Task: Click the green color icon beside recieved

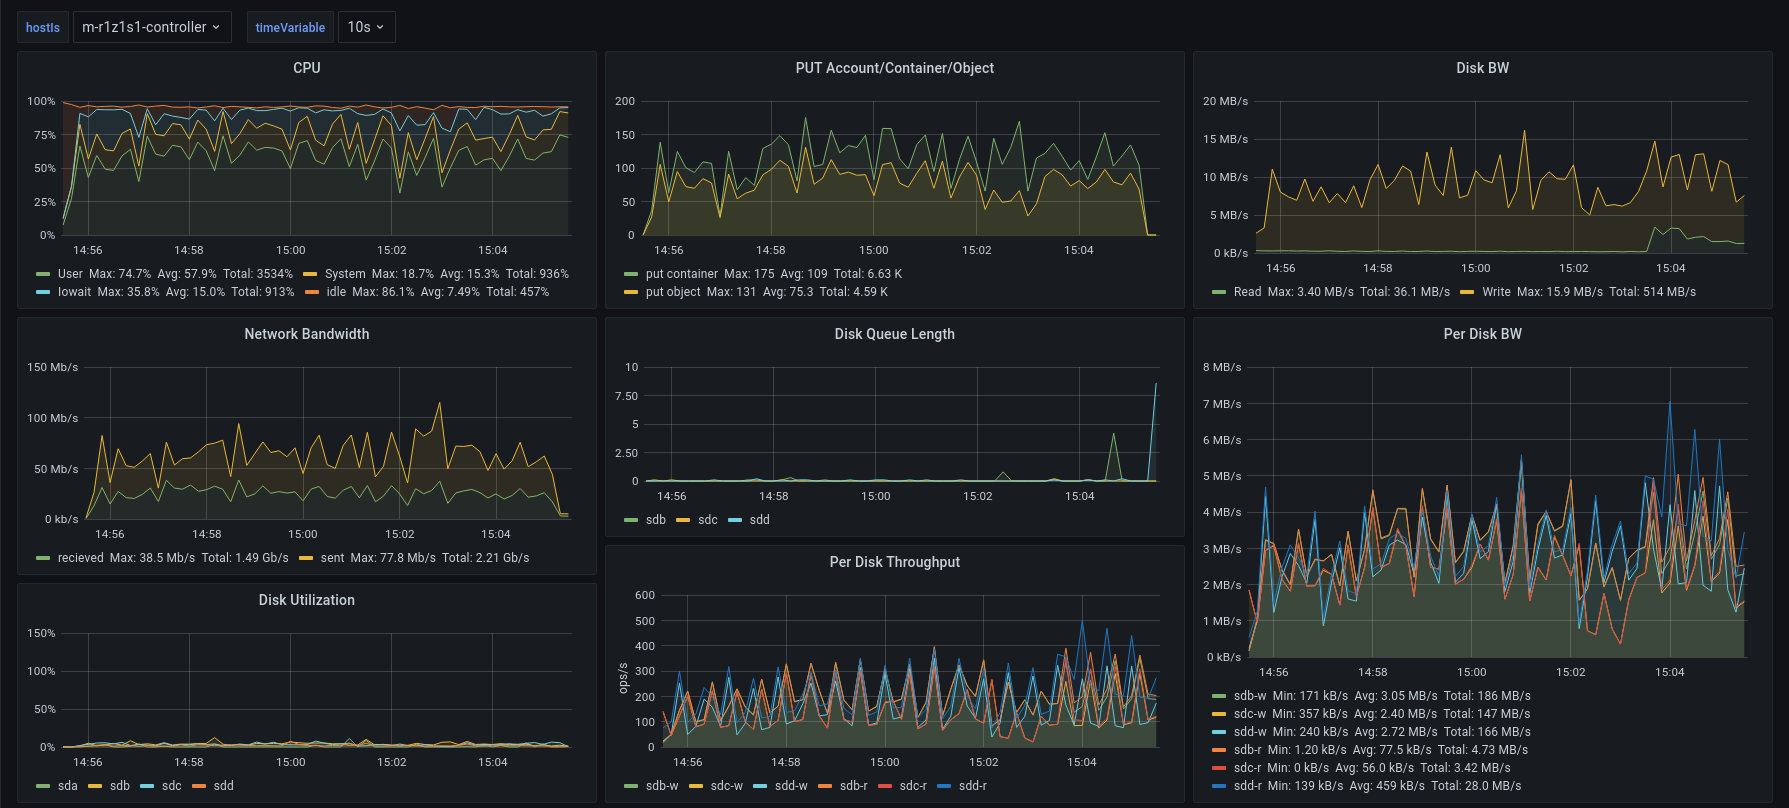Action: click(x=43, y=558)
